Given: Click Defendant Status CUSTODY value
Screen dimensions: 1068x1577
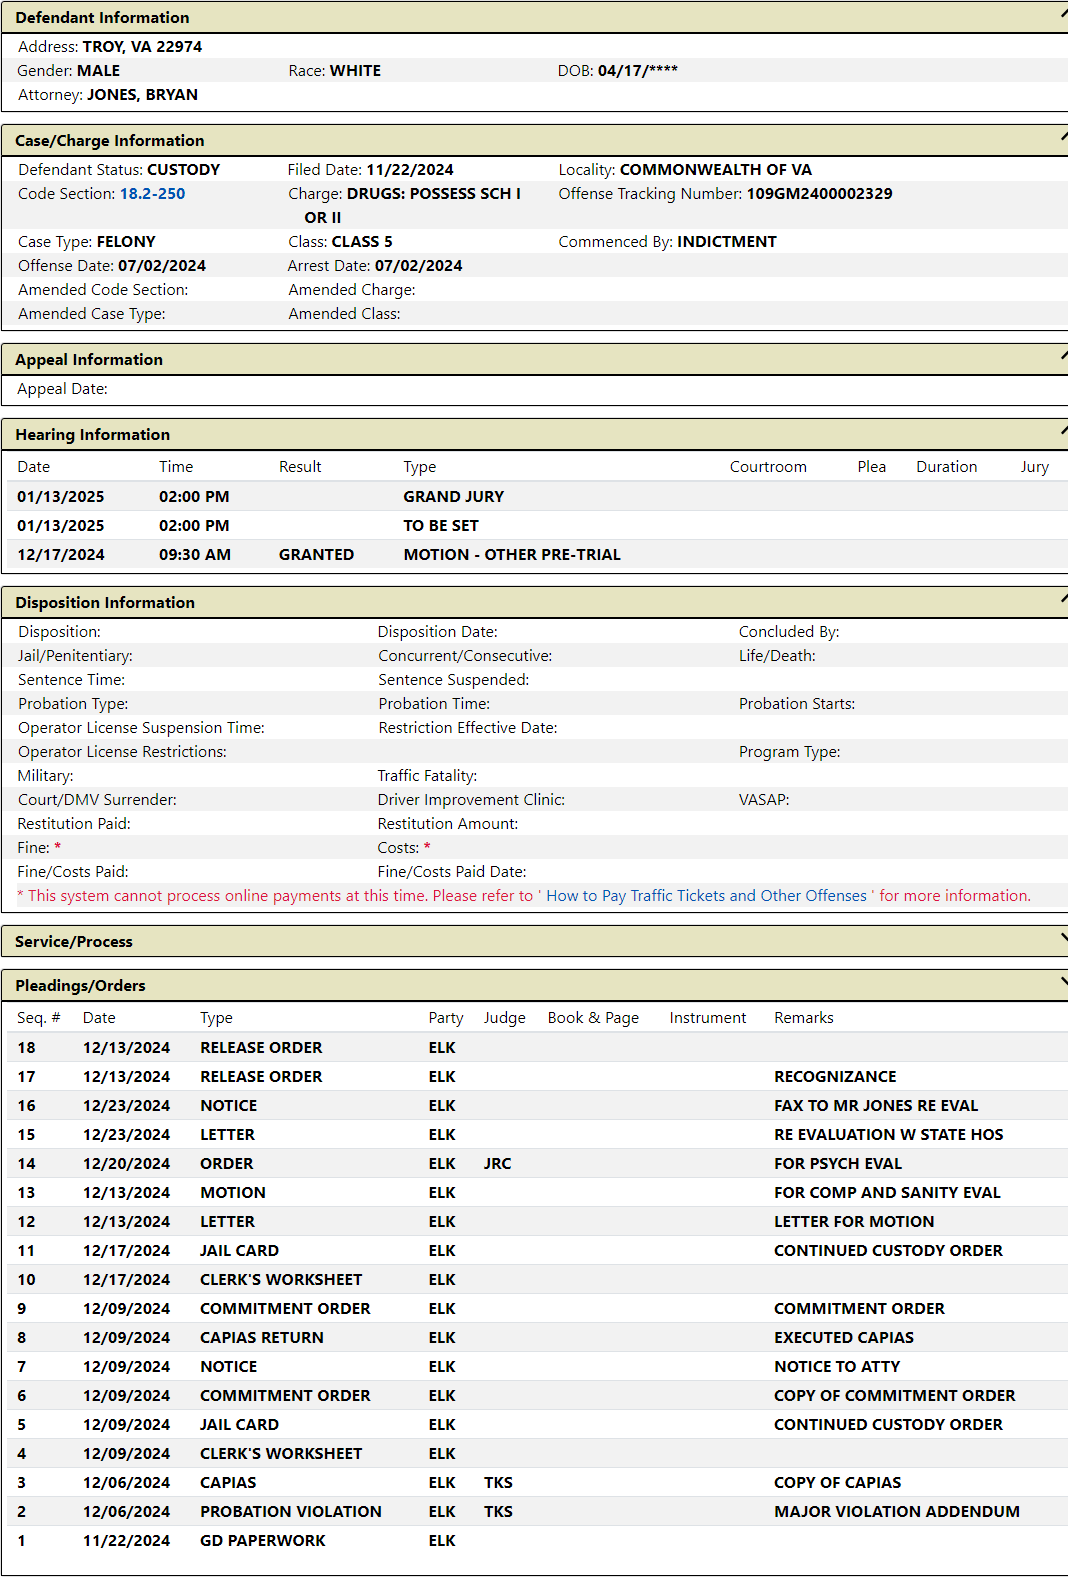Looking at the screenshot, I should pyautogui.click(x=184, y=170).
